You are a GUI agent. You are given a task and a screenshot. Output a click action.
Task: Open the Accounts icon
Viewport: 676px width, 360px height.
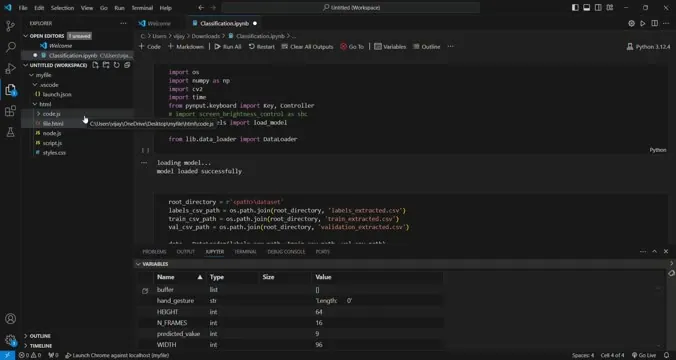click(x=10, y=319)
